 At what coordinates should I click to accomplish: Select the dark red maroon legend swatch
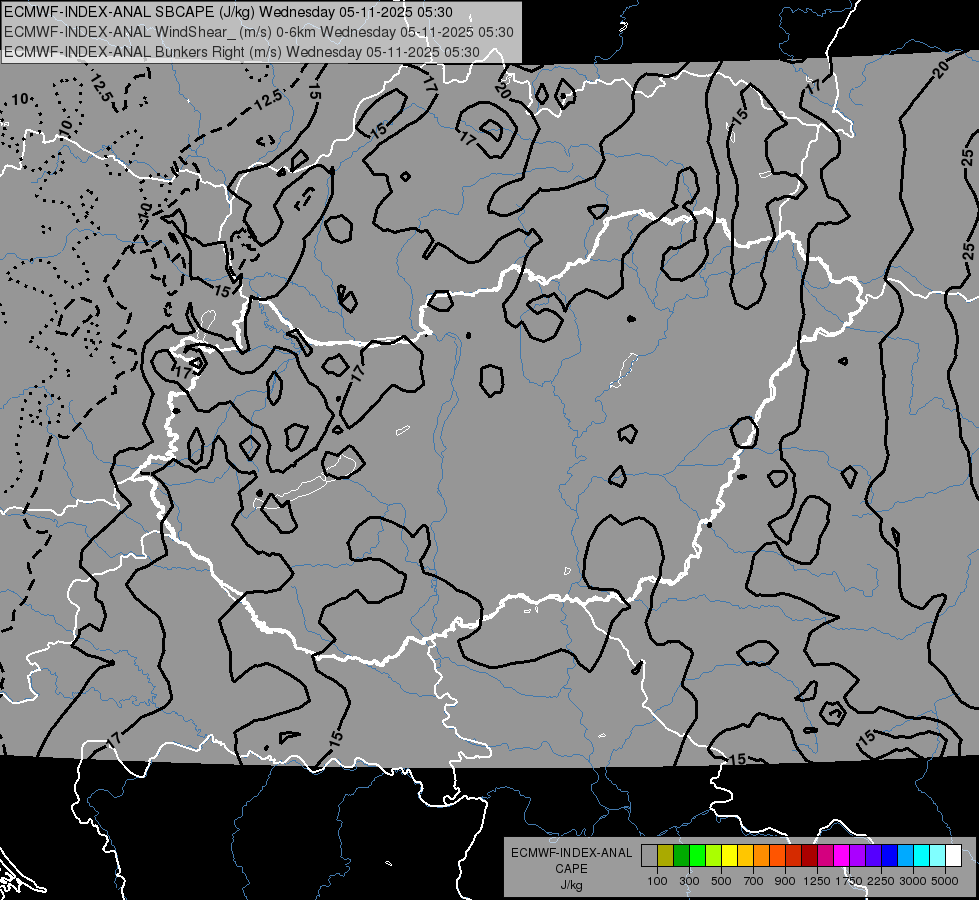(809, 855)
